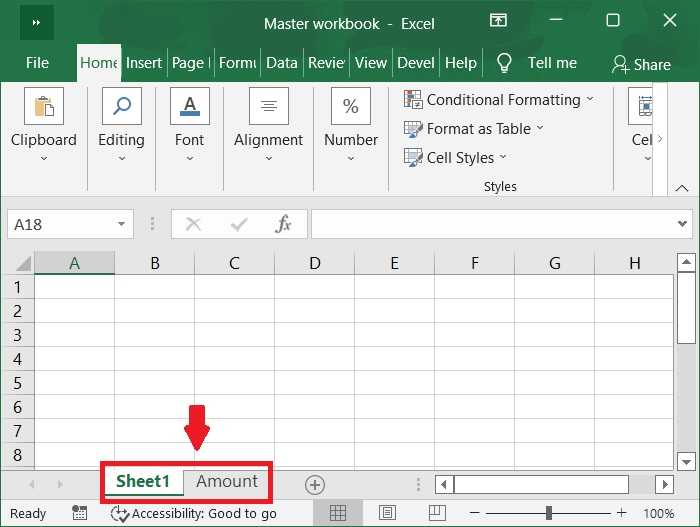The width and height of the screenshot is (700, 527).
Task: Switch to Normal view
Action: (x=338, y=513)
